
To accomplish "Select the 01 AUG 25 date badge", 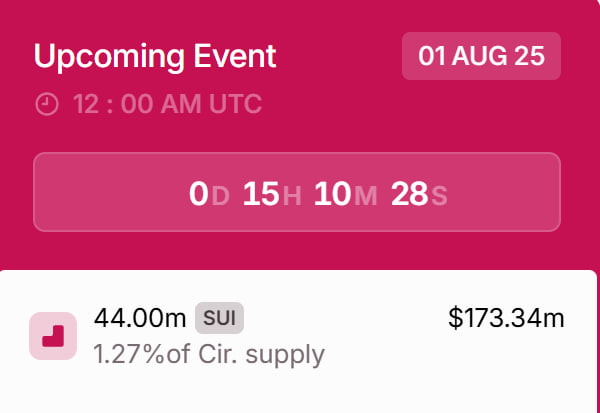I will click(481, 56).
